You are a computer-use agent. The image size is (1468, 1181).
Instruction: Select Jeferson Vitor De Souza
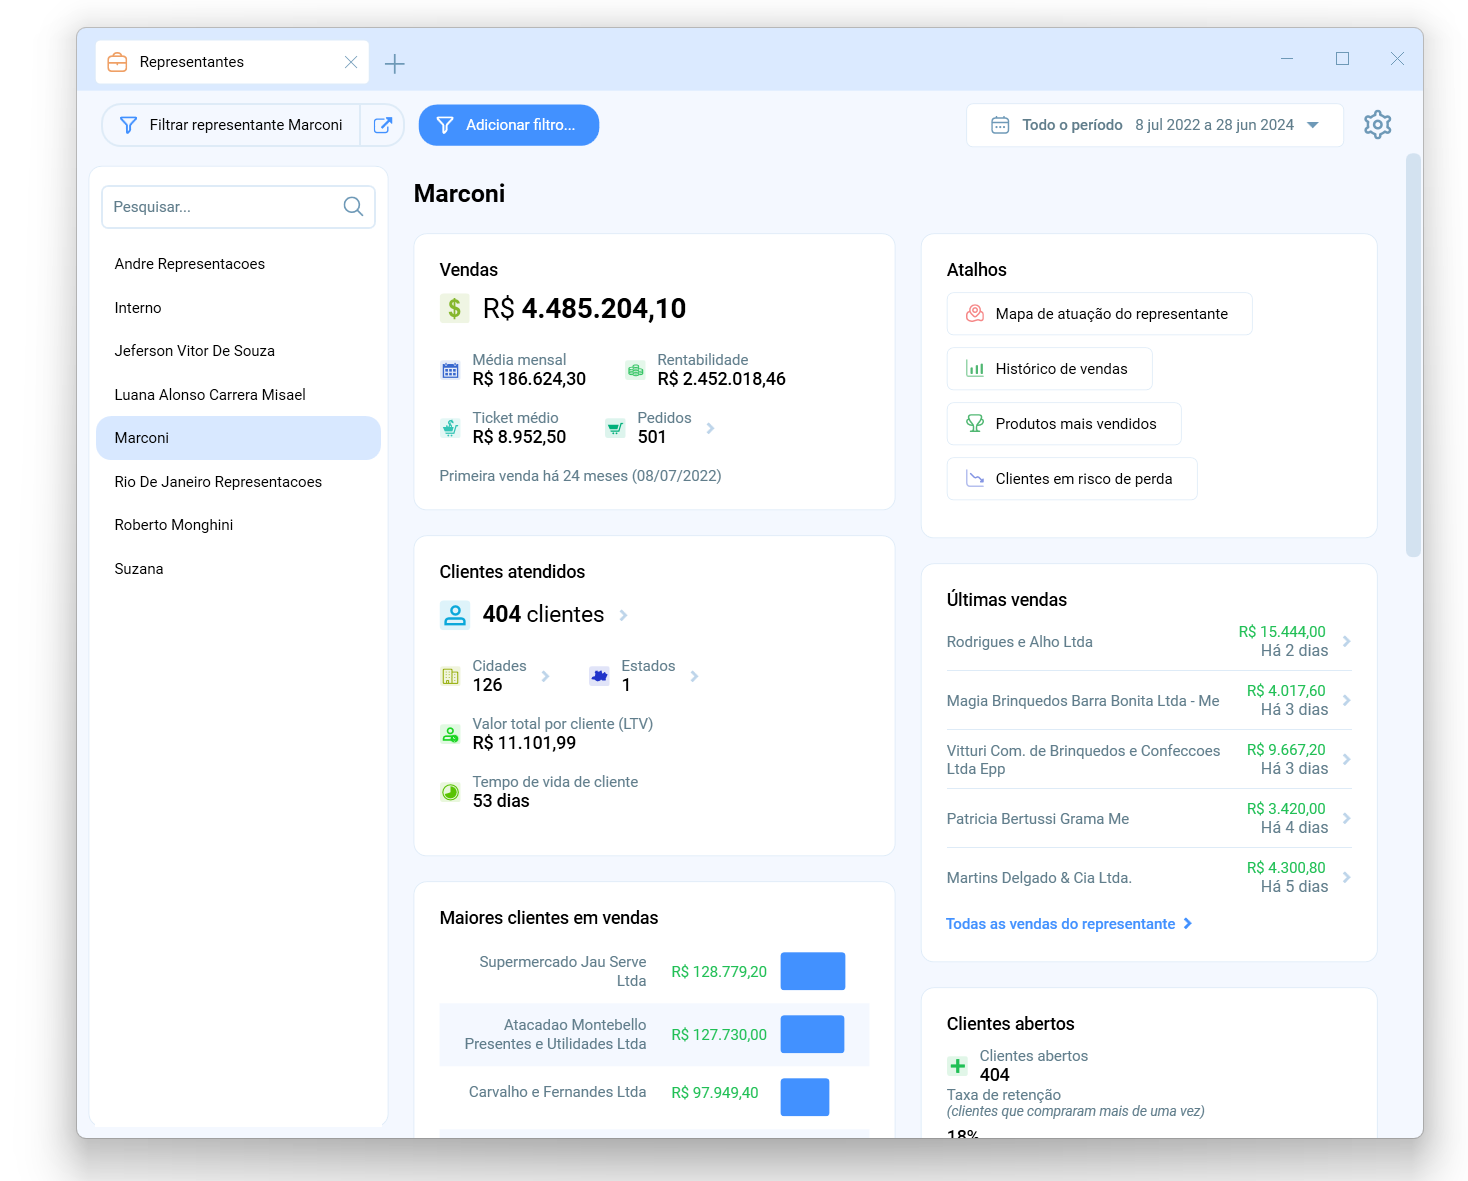[x=238, y=351]
